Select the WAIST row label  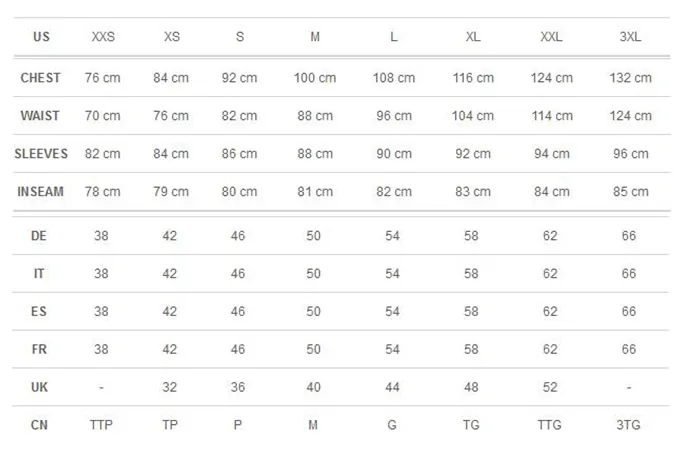[40, 116]
